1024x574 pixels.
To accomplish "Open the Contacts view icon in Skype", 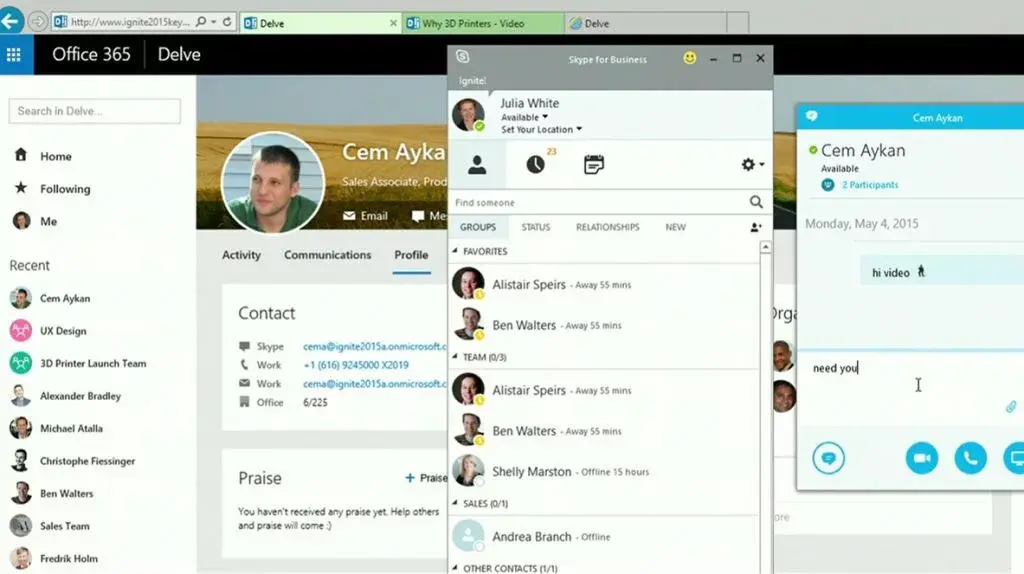I will coord(477,165).
